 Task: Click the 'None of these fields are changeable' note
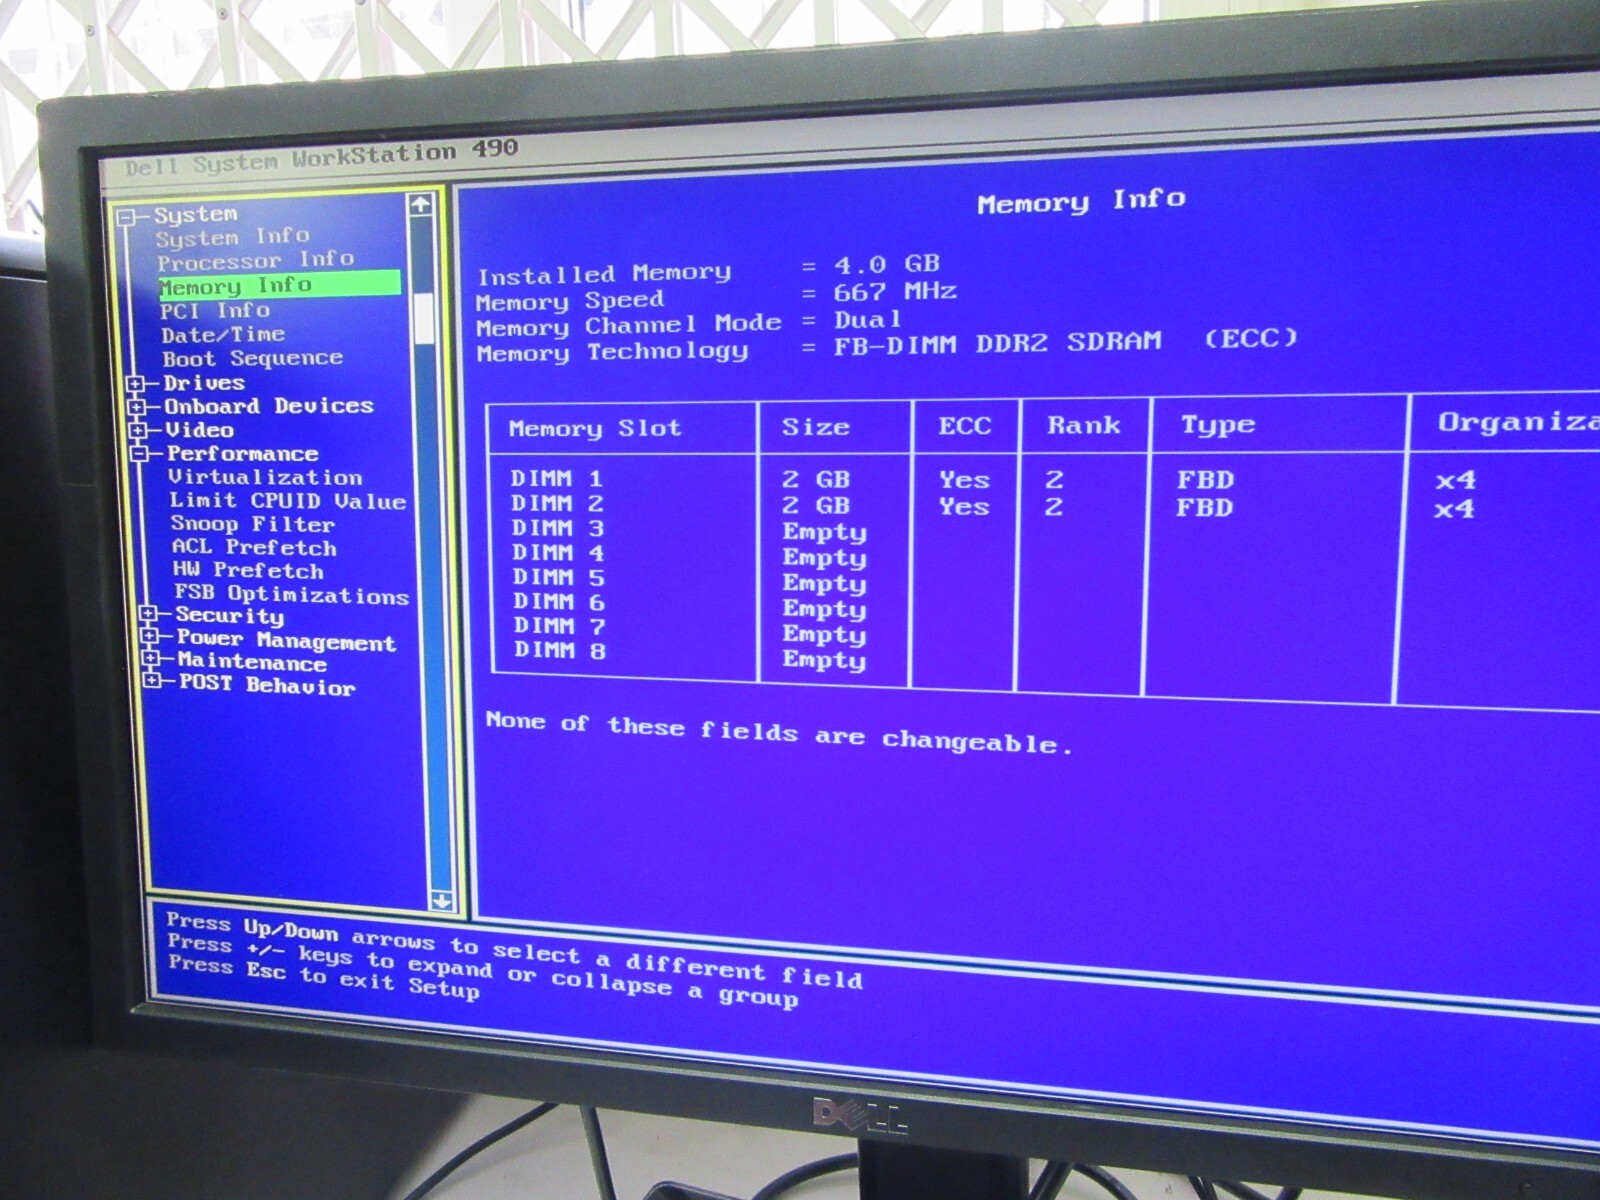coord(779,732)
